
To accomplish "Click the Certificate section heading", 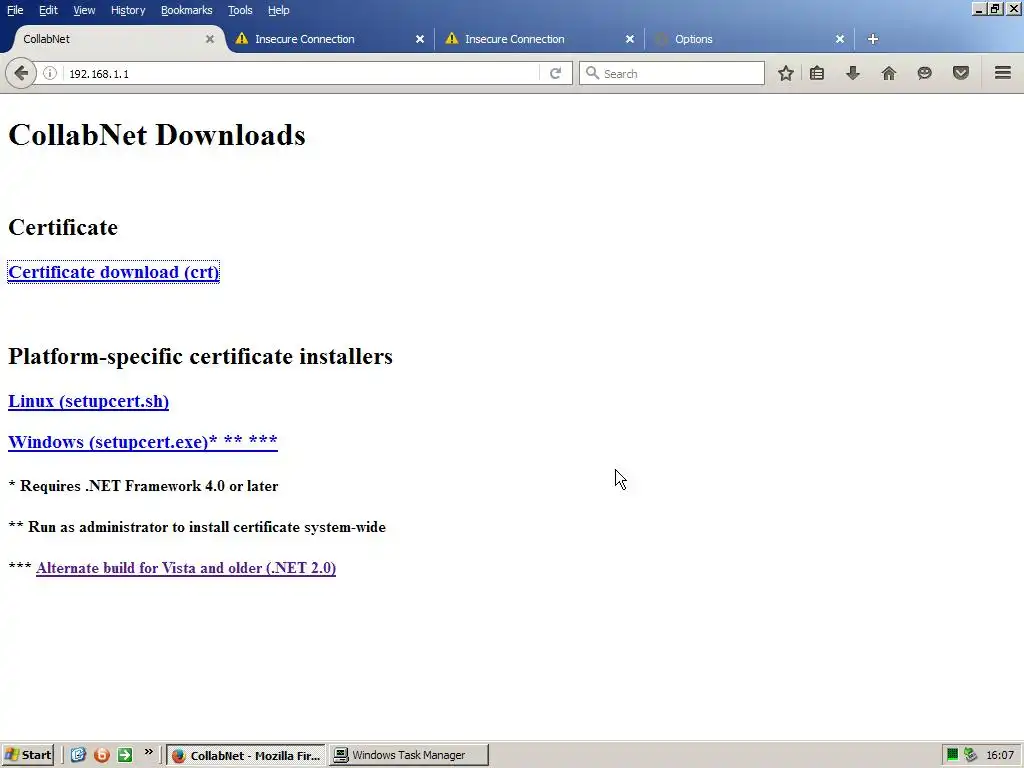I will [63, 227].
